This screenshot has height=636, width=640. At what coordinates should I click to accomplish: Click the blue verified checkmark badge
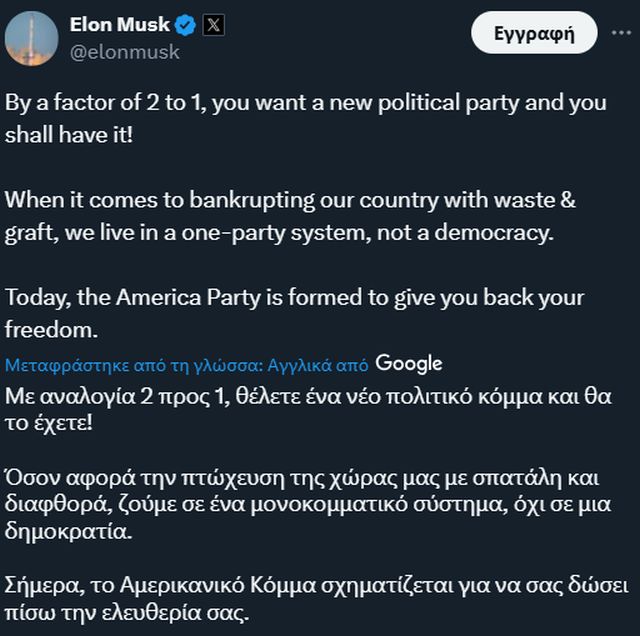186,26
